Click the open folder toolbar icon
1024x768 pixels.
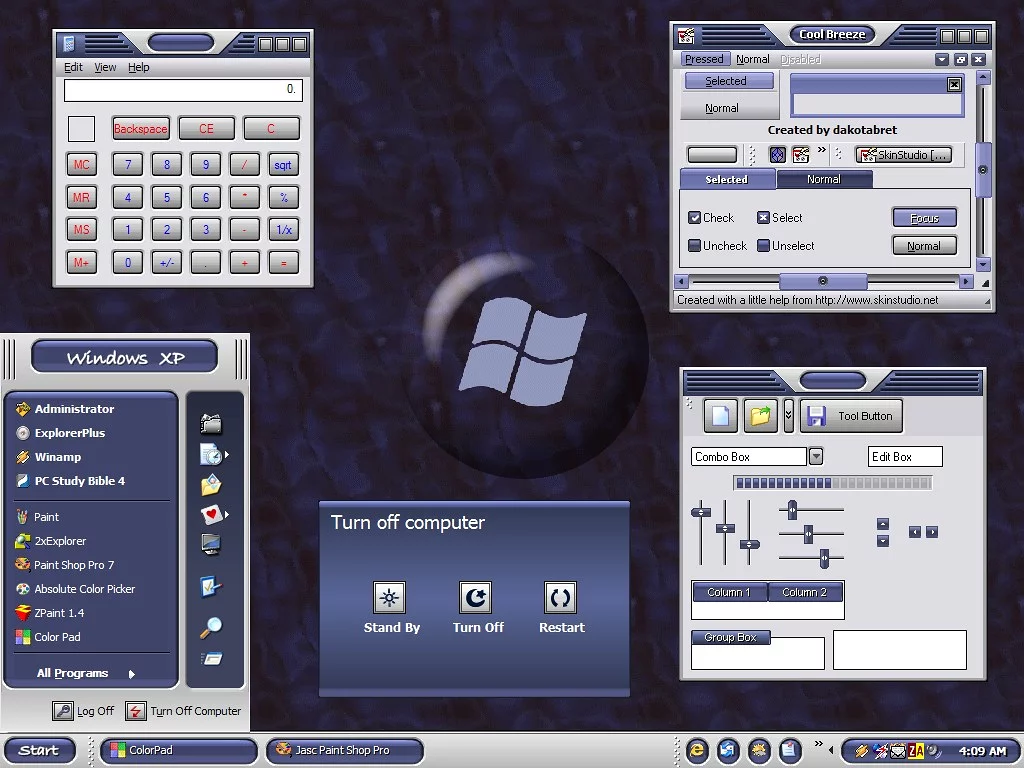click(760, 416)
